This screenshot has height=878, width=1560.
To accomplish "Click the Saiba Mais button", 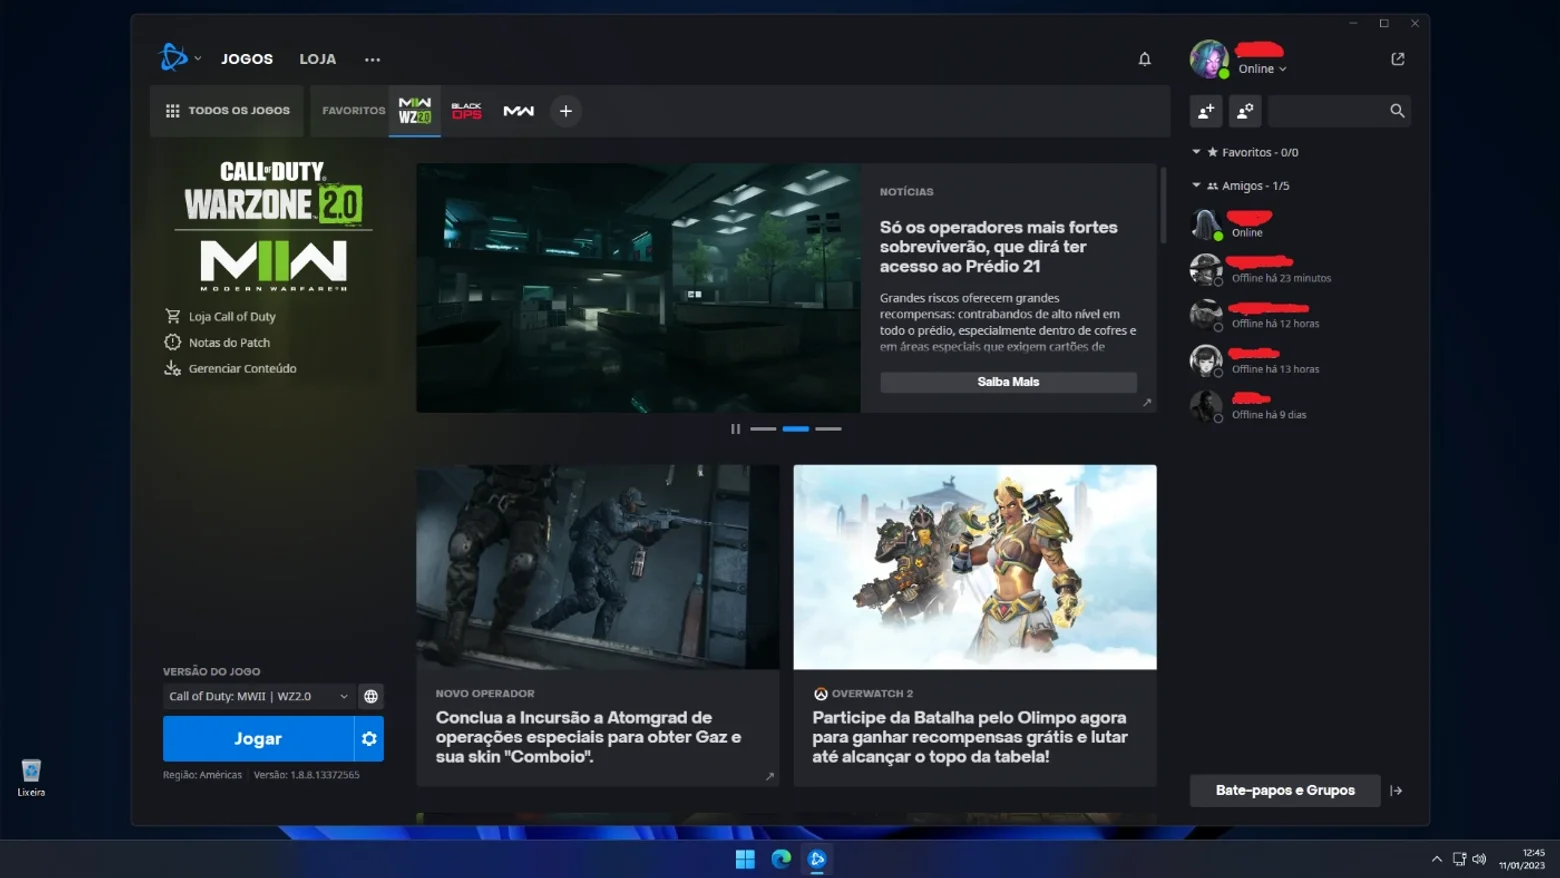I will (x=1008, y=382).
